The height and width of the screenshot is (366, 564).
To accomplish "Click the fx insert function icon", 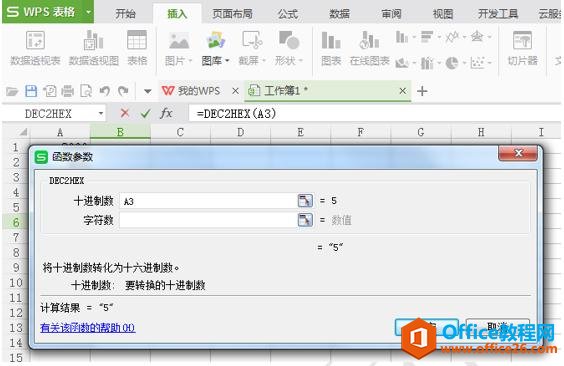I will tap(166, 113).
